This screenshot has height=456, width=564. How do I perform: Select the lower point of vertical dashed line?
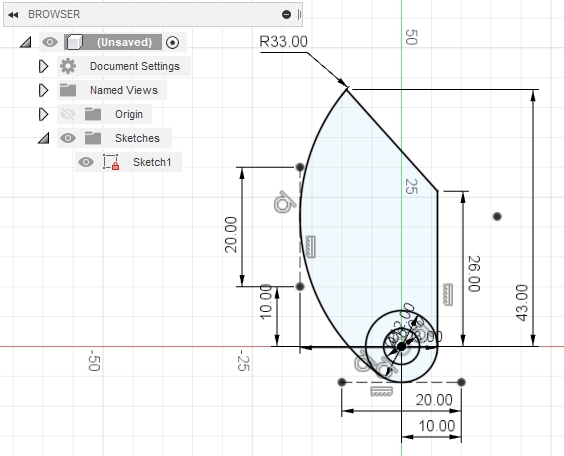[300, 287]
